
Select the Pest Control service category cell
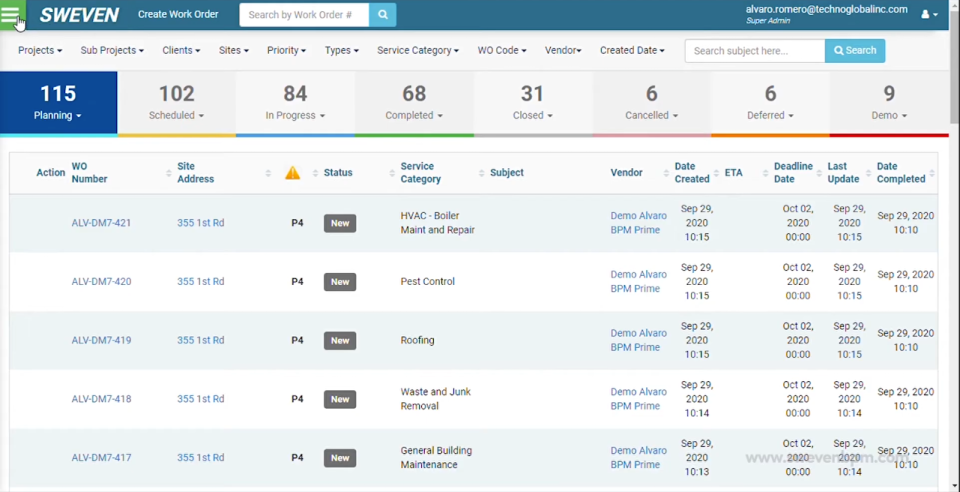tap(427, 281)
